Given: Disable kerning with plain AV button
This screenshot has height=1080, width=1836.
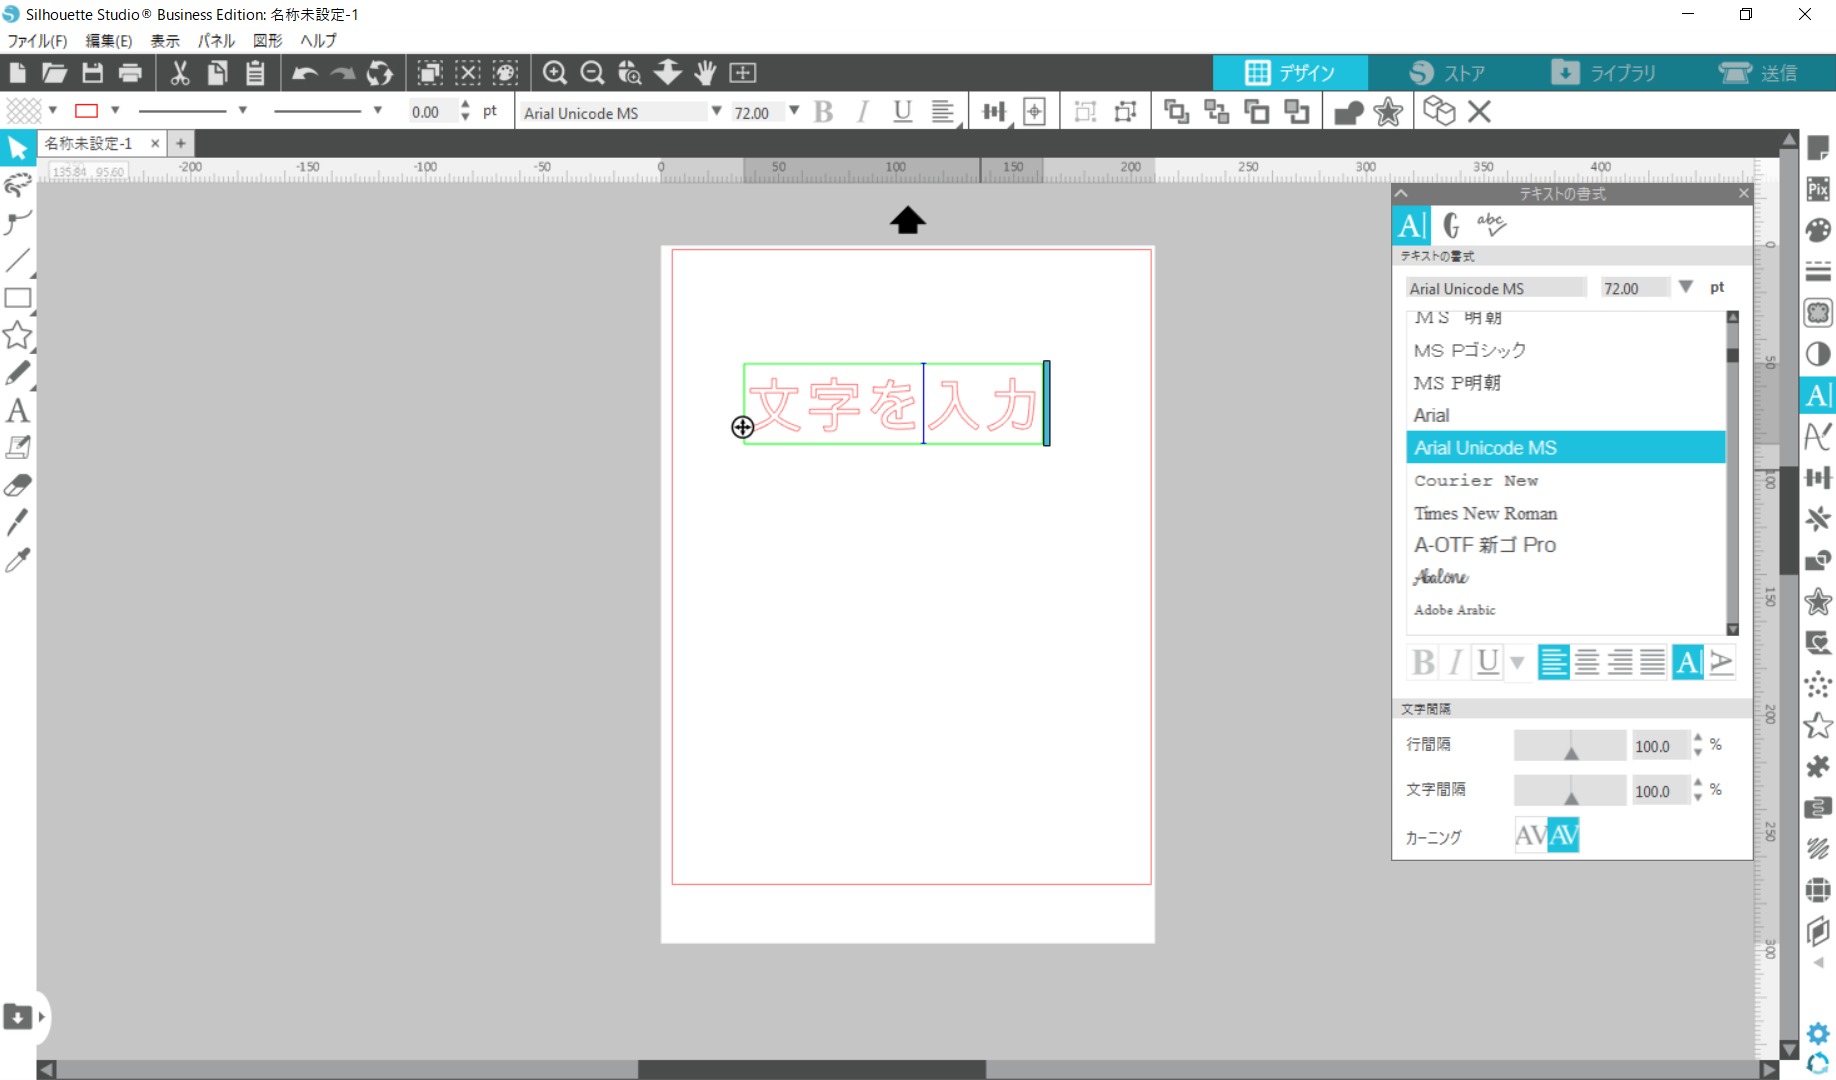Looking at the screenshot, I should (x=1531, y=835).
